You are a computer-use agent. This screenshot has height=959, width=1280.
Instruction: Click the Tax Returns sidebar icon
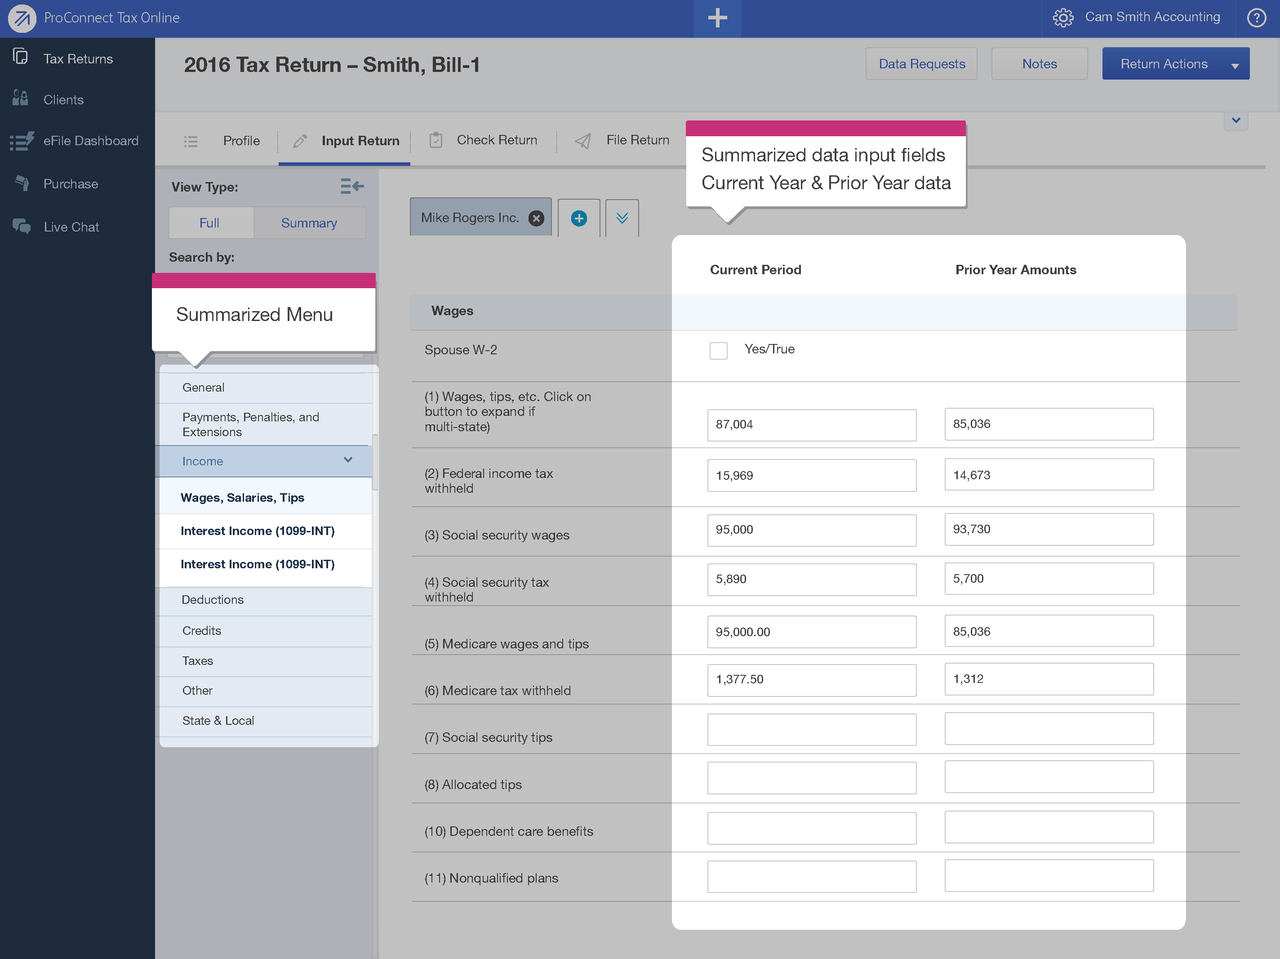click(x=20, y=56)
